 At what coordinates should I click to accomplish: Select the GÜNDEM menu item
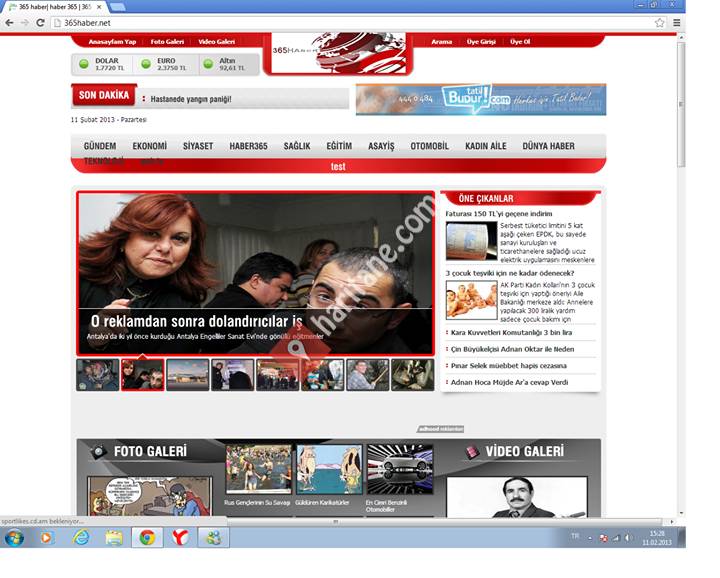click(x=100, y=146)
